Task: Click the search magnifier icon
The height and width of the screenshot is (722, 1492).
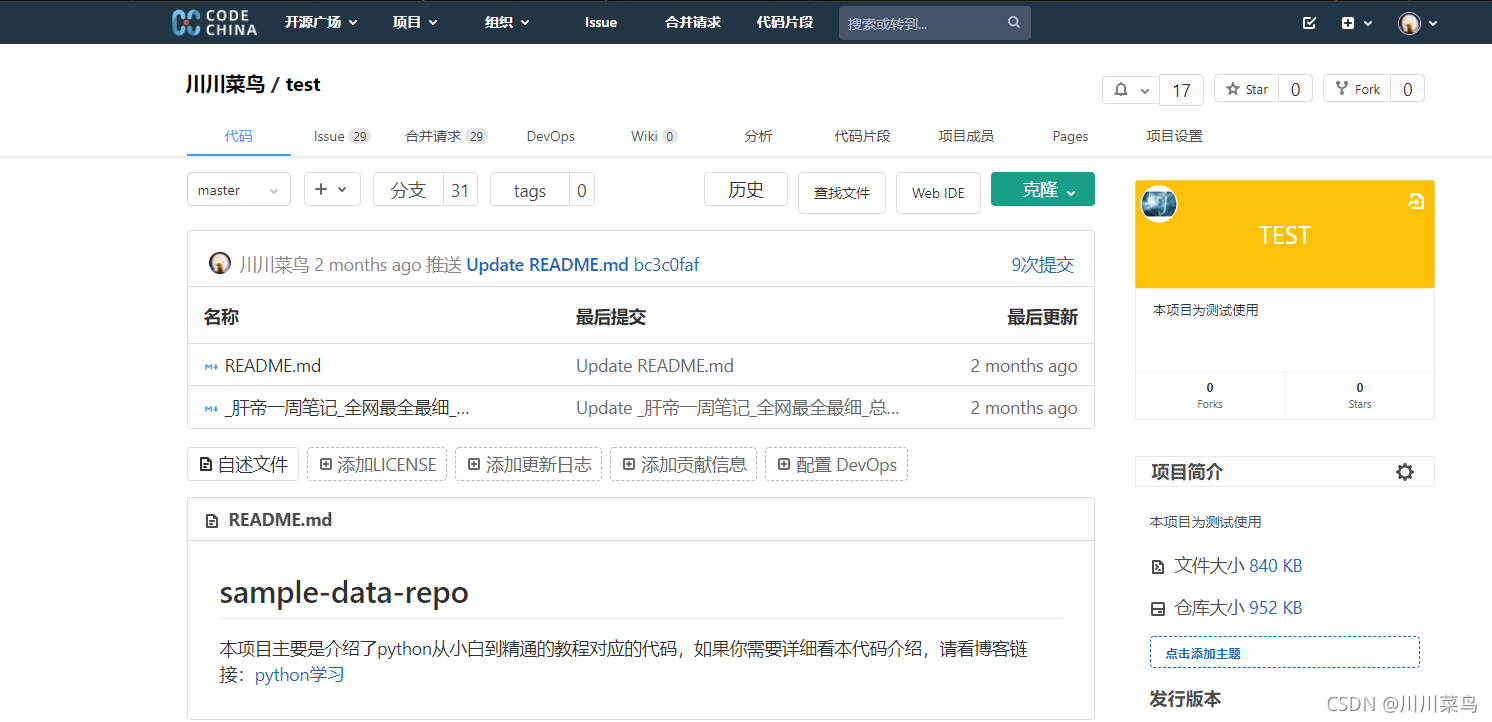Action: pos(1014,22)
